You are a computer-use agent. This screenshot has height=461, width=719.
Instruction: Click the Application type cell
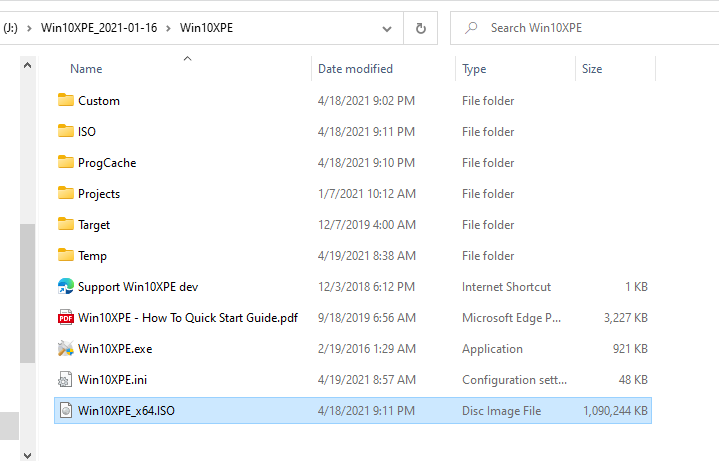tap(492, 349)
